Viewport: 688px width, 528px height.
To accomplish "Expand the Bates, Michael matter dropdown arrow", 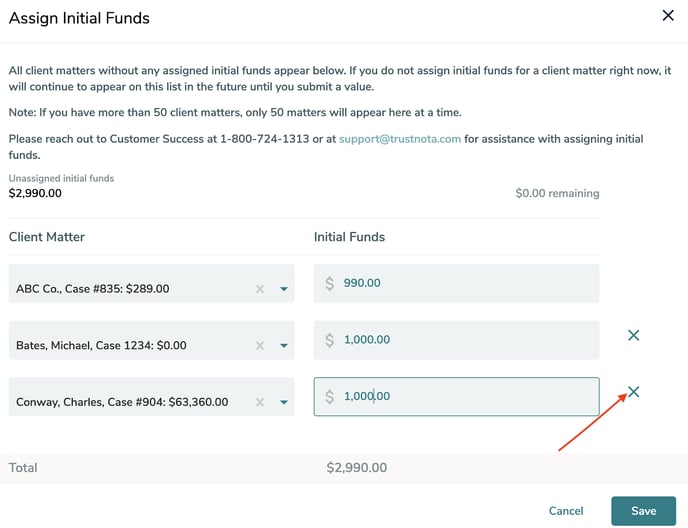I will (283, 346).
